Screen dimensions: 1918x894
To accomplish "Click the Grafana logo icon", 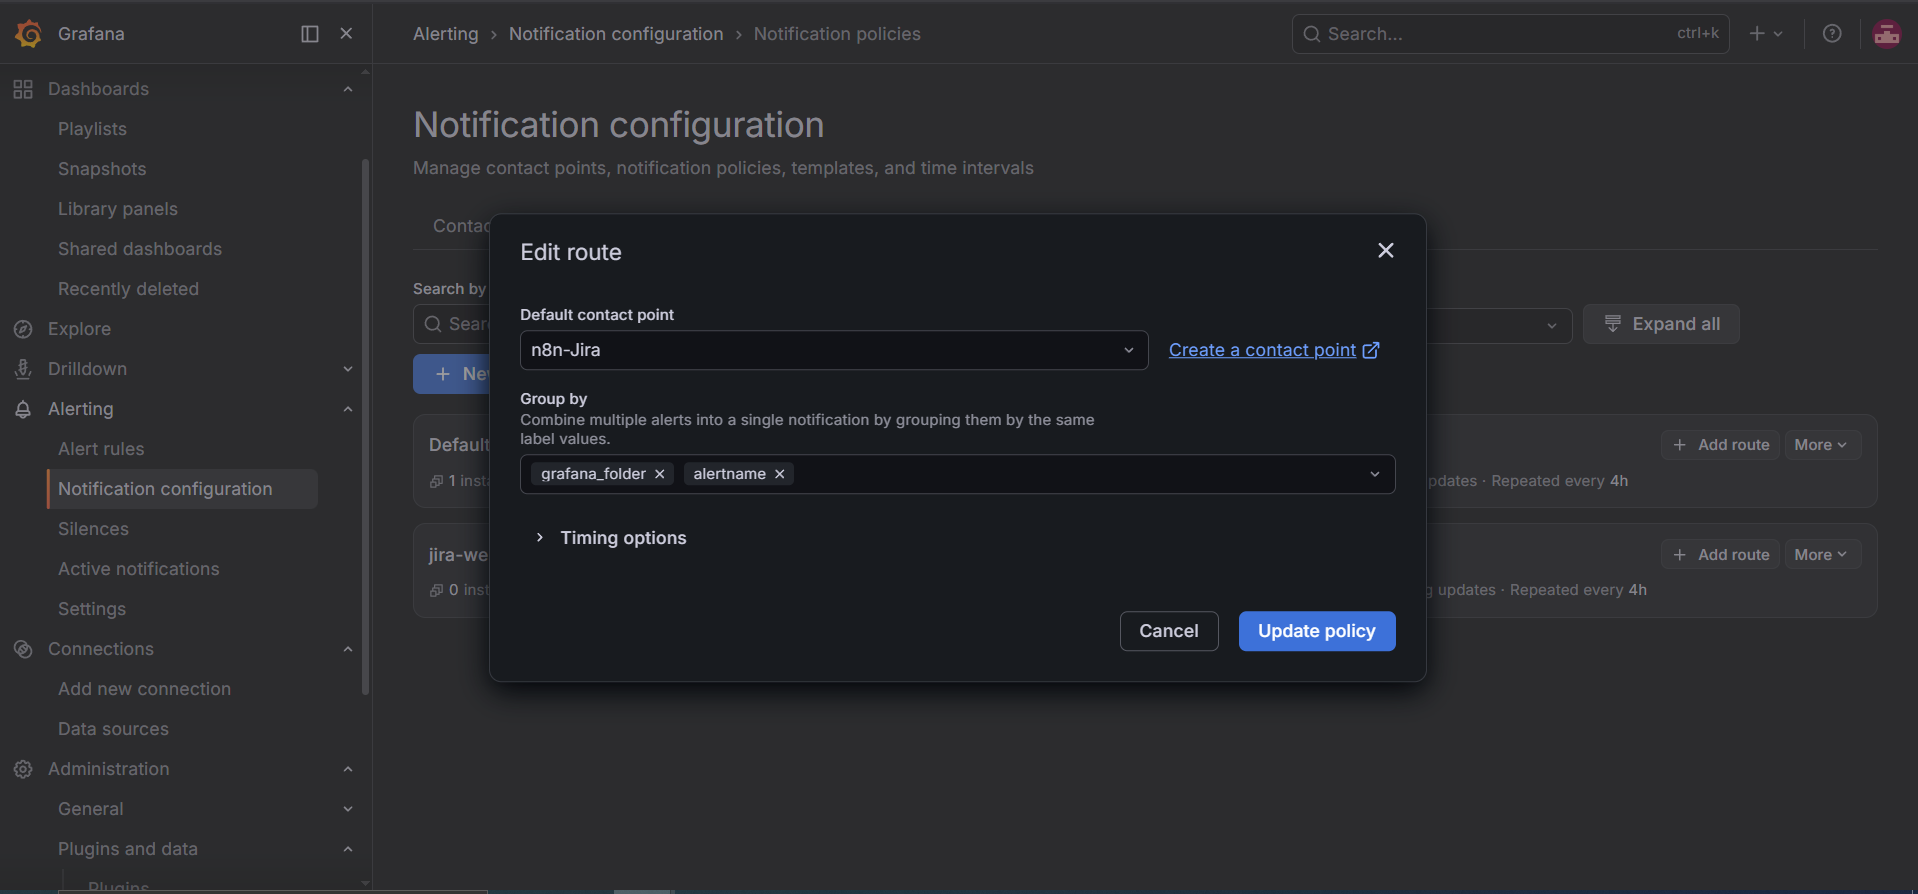I will coord(29,34).
